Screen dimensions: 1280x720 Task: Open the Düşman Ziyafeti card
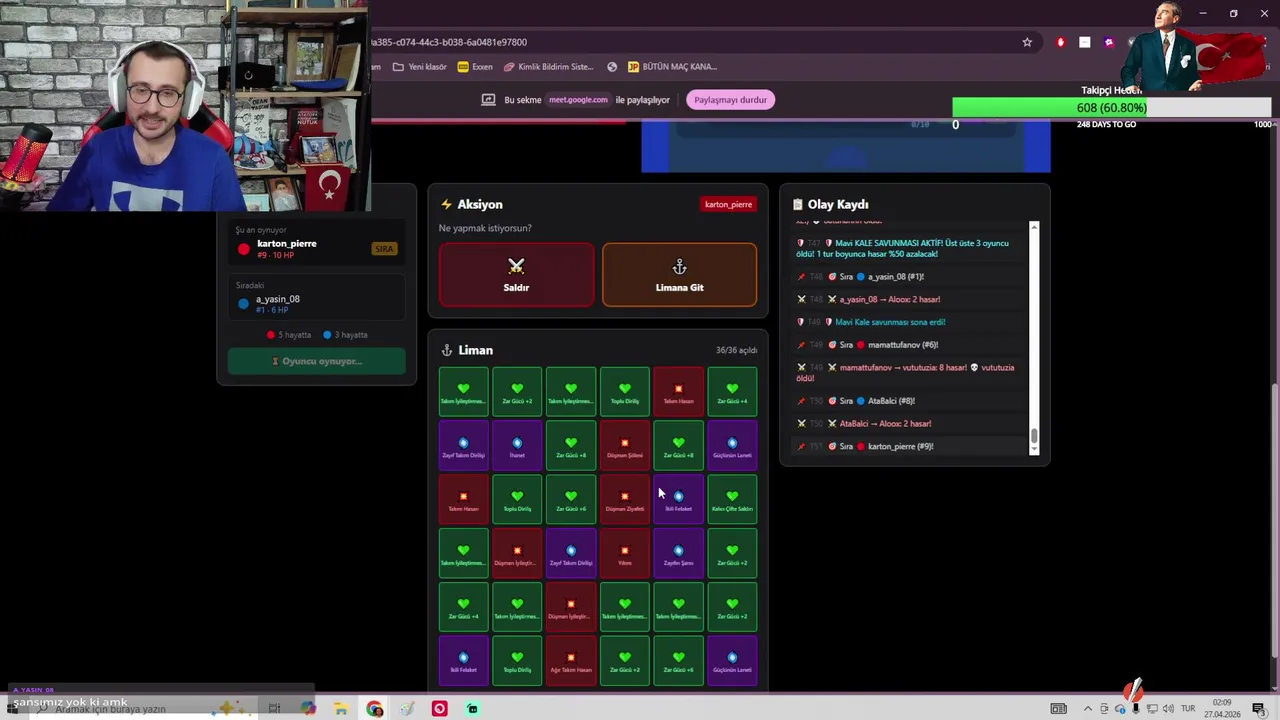click(625, 499)
